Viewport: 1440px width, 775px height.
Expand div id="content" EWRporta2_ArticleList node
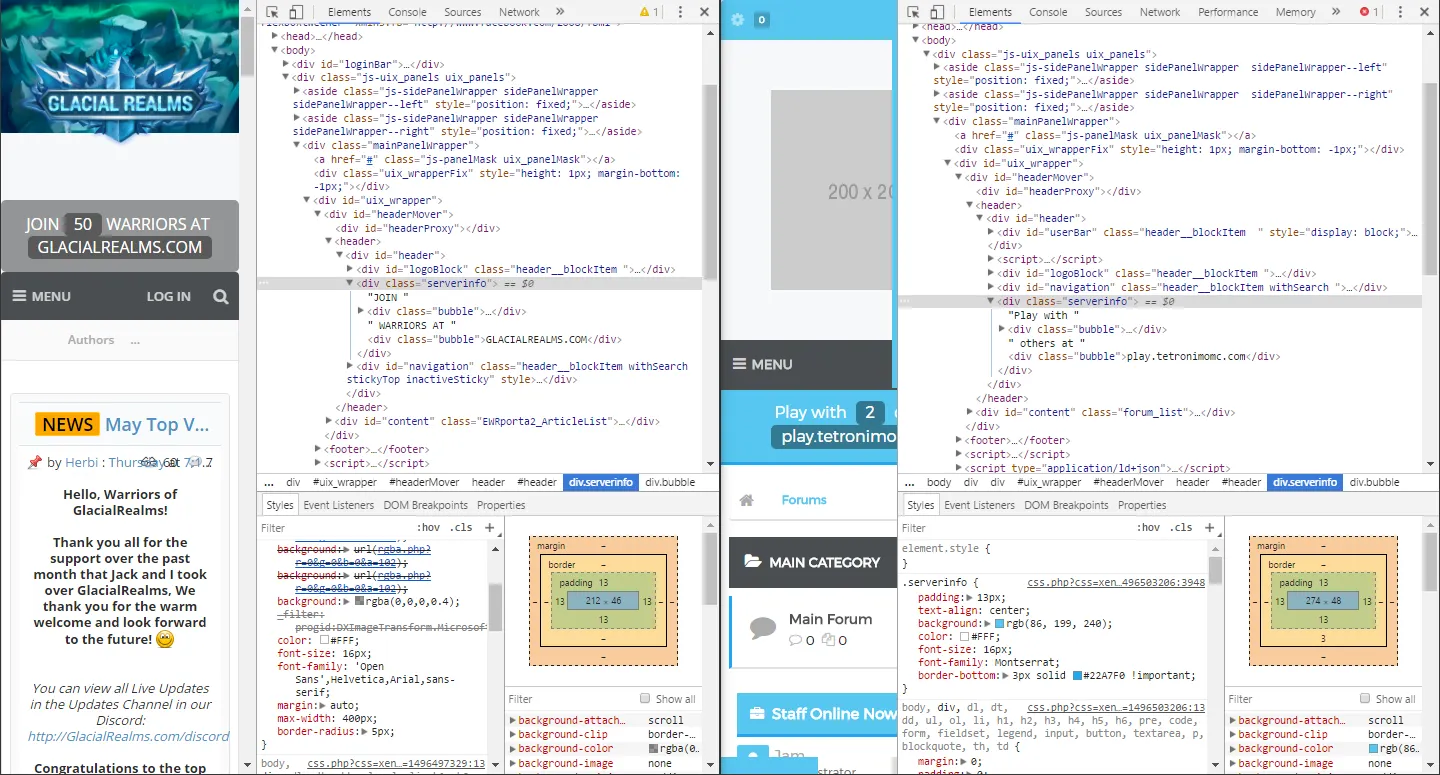coord(329,421)
